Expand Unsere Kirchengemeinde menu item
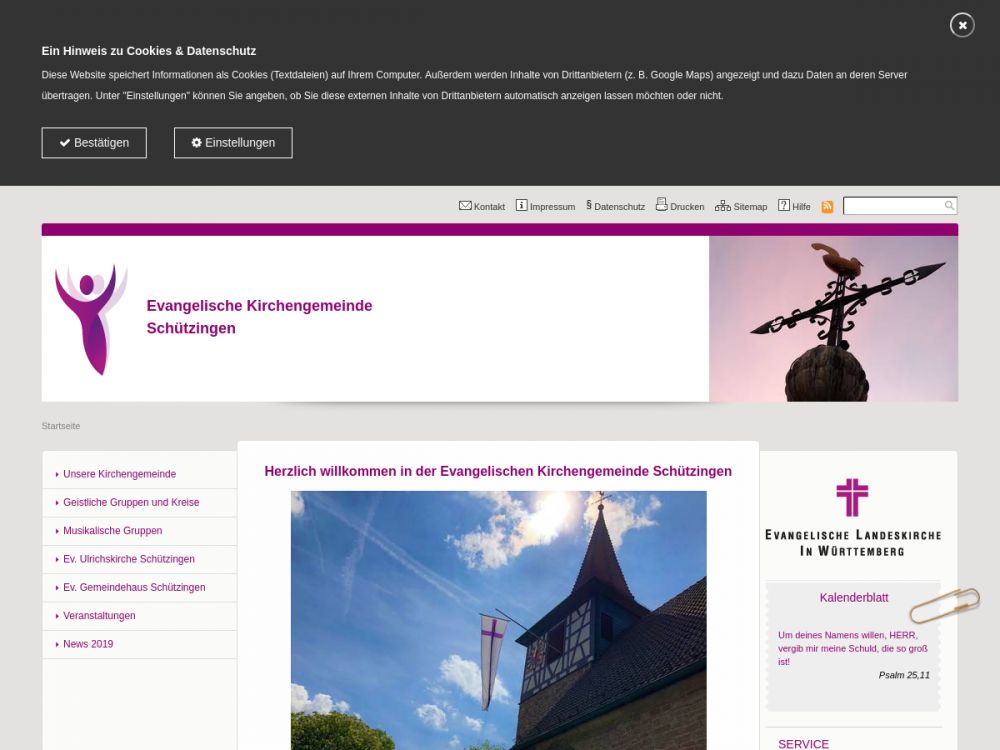The width and height of the screenshot is (1000, 750). (x=119, y=474)
